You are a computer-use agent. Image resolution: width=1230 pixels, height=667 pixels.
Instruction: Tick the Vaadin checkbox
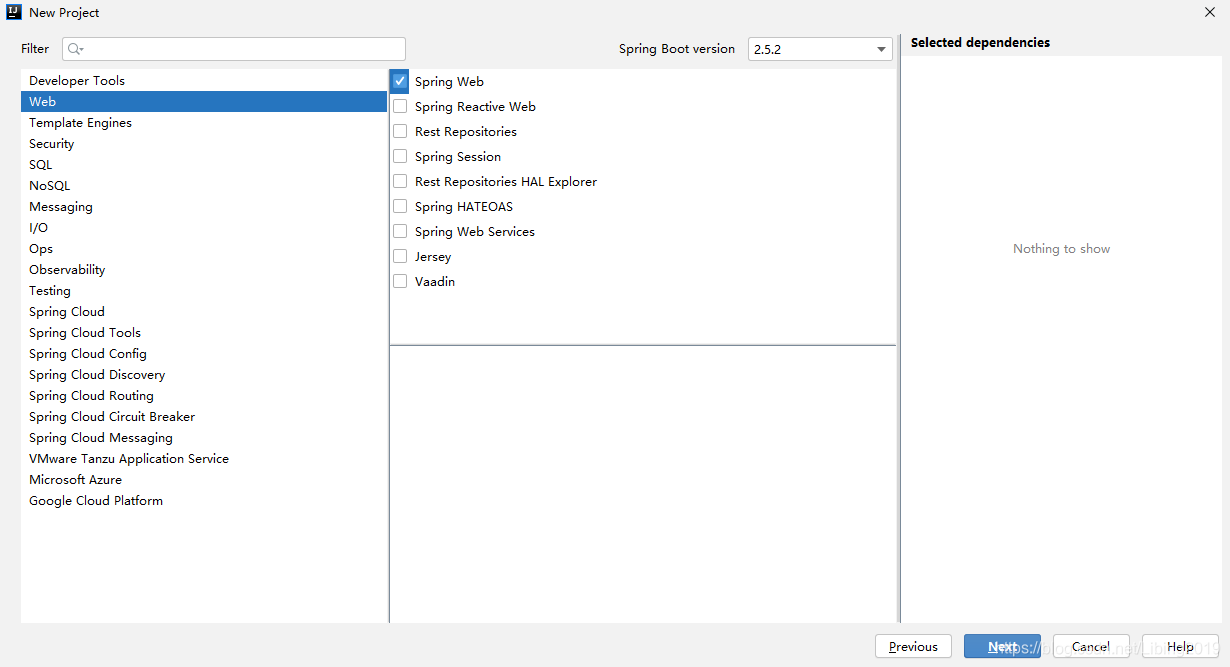tap(400, 281)
